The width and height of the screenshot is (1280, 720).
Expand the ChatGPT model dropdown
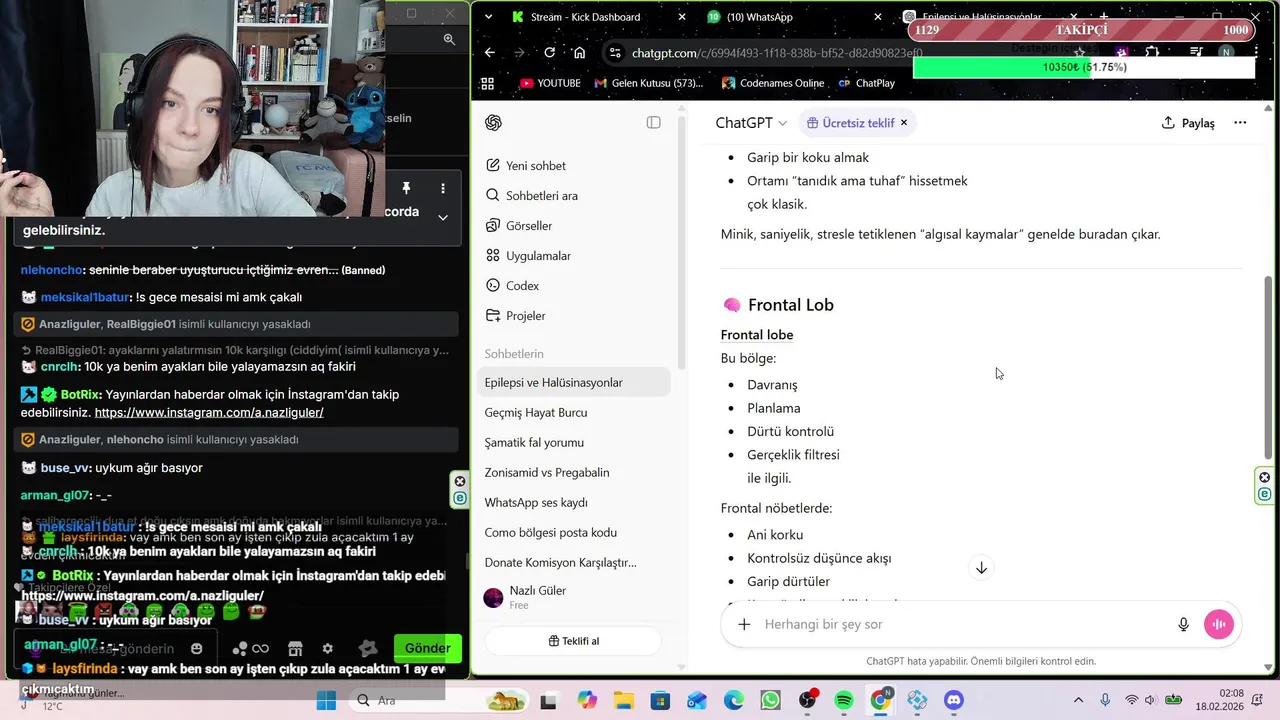(x=751, y=123)
